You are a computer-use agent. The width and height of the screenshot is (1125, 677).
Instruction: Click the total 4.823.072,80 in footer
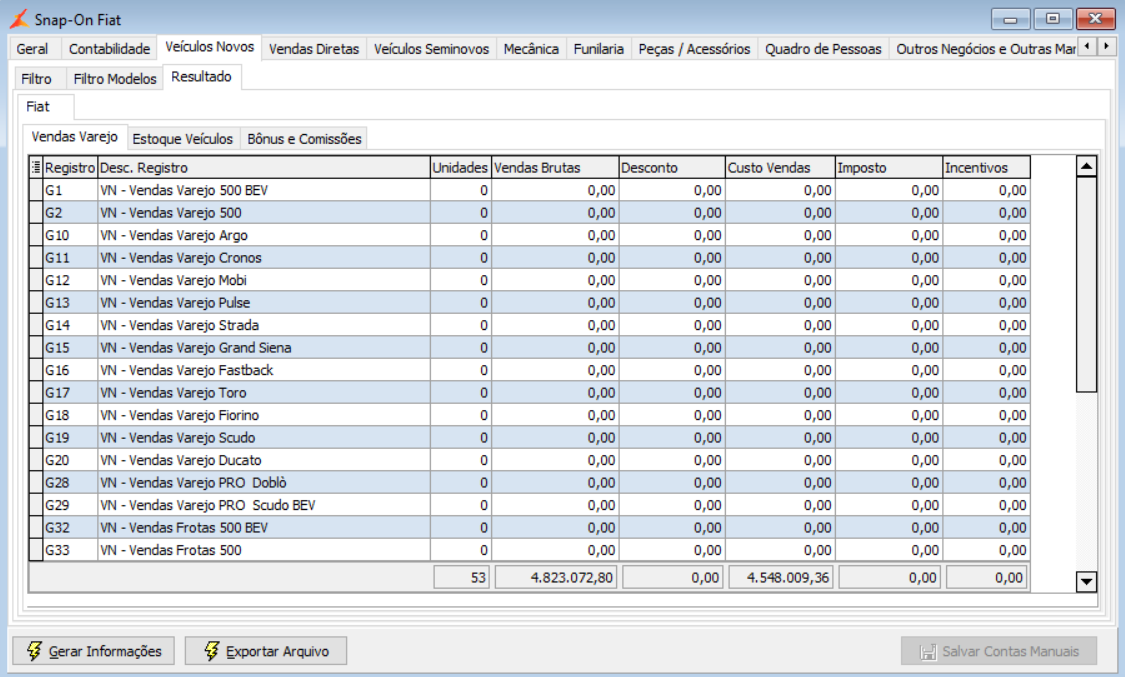555,577
